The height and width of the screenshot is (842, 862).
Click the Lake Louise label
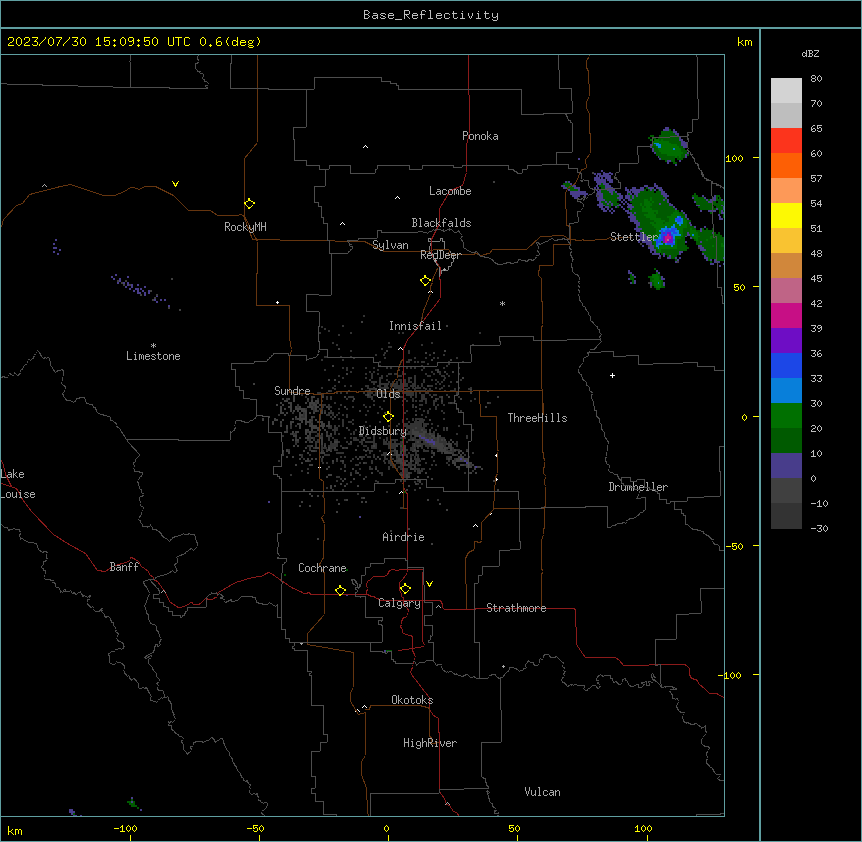(18, 484)
